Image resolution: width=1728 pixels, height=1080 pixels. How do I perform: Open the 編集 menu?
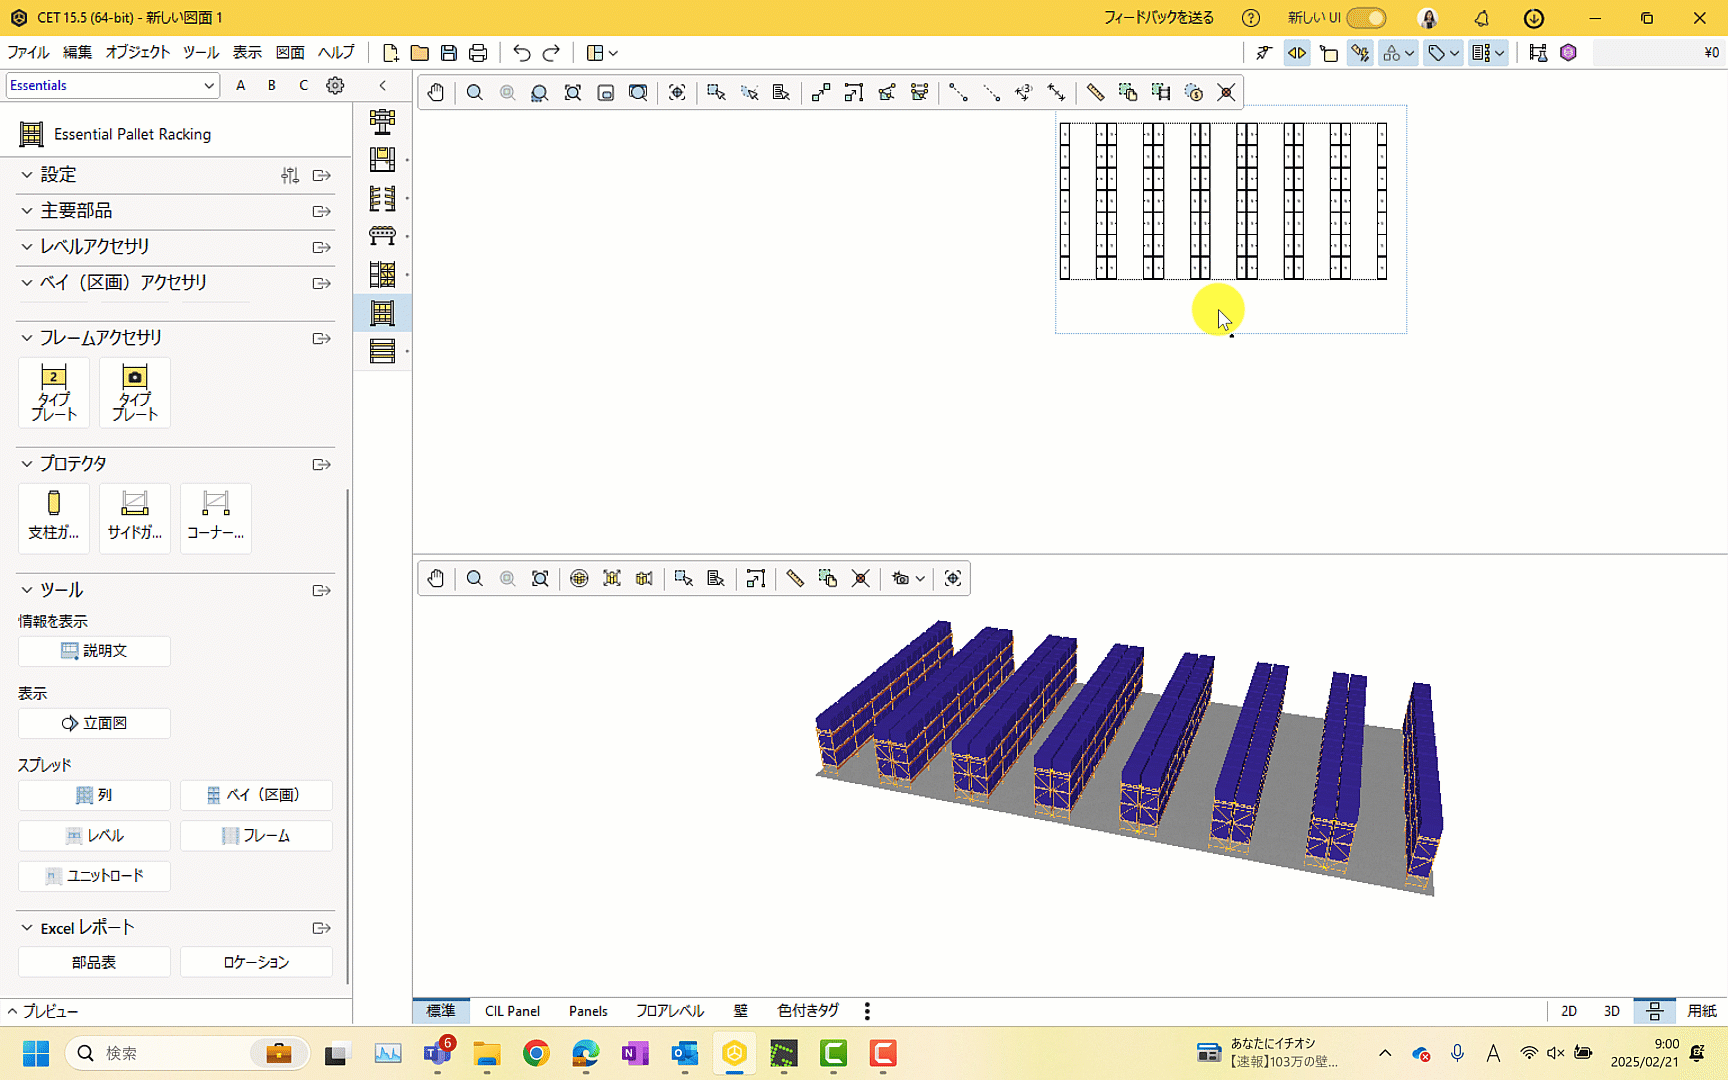tap(77, 52)
